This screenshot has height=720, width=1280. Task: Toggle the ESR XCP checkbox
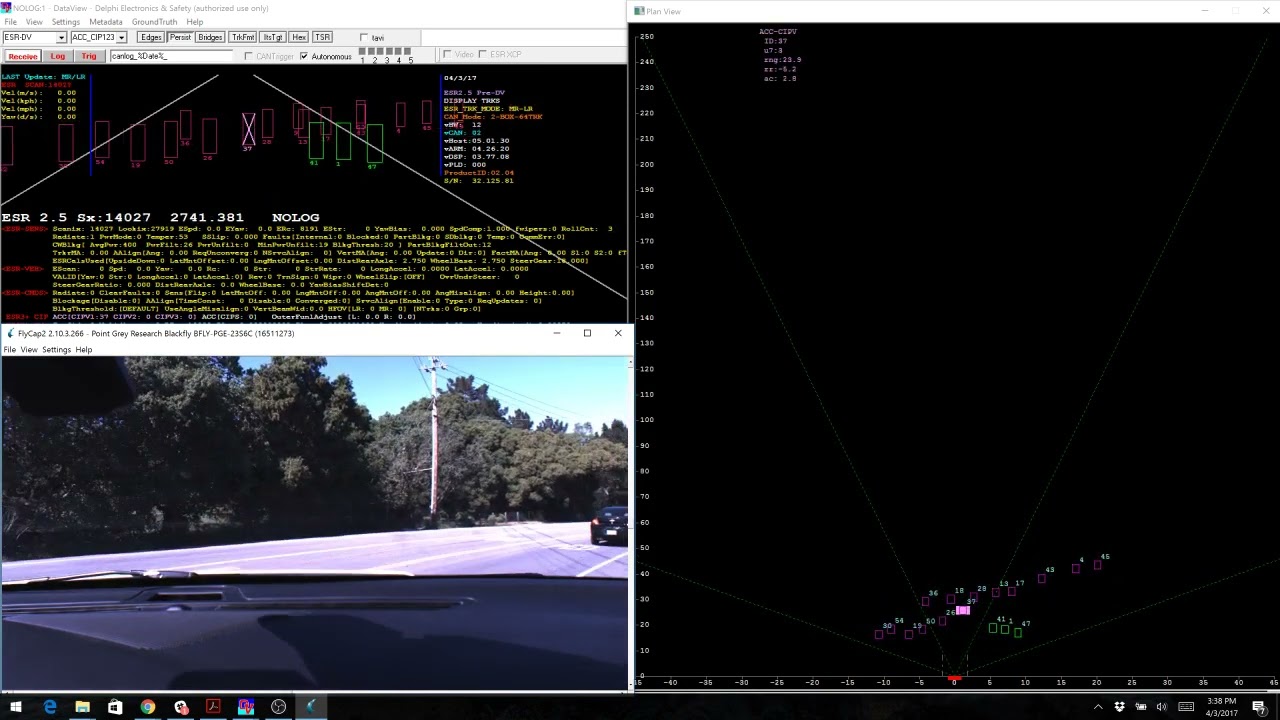[482, 54]
